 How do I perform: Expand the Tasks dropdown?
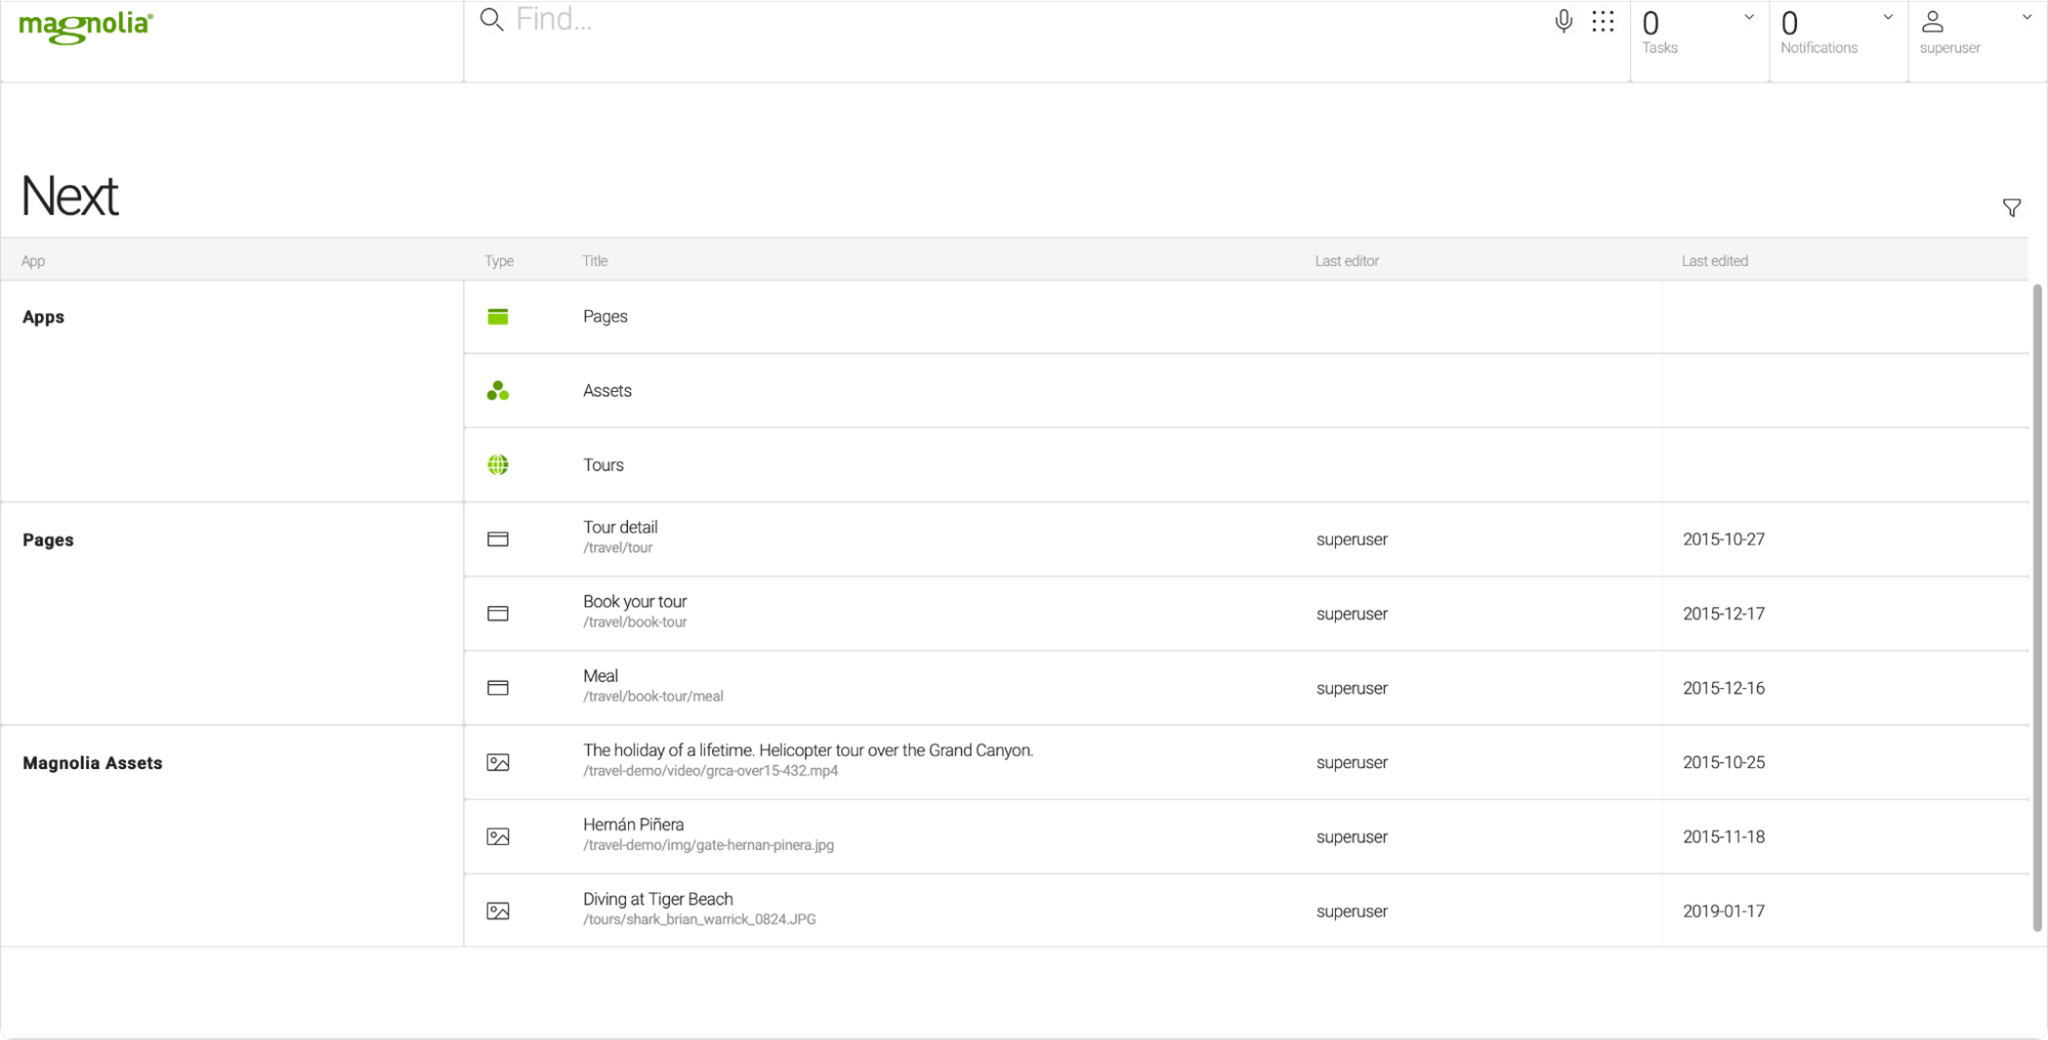(x=1748, y=17)
